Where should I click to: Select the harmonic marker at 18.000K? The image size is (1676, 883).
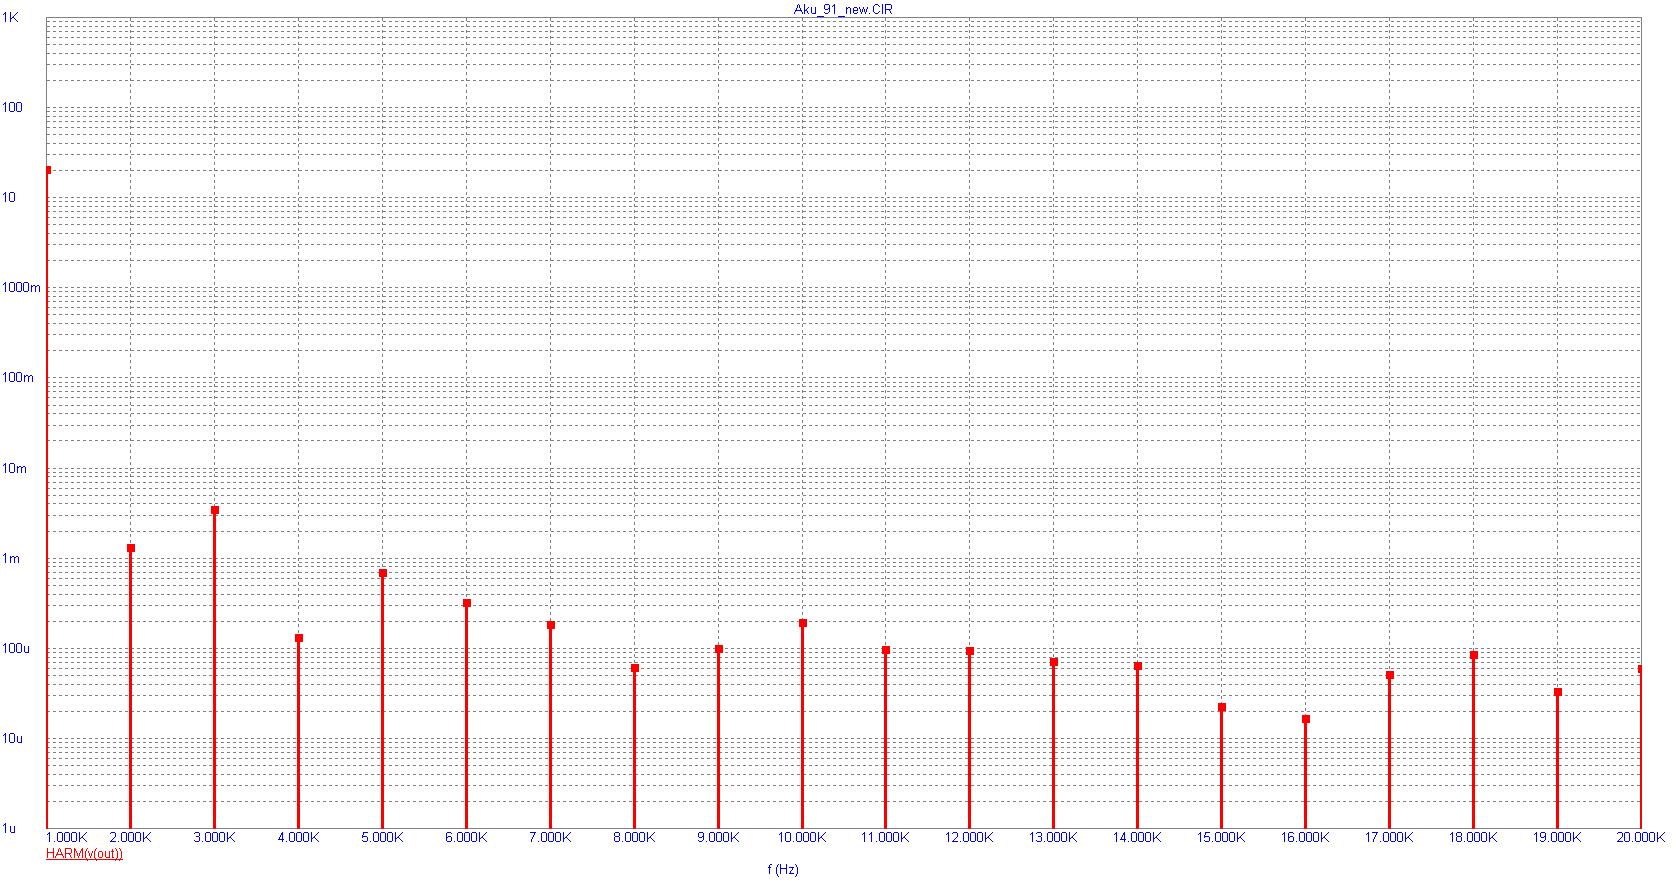pos(1474,655)
